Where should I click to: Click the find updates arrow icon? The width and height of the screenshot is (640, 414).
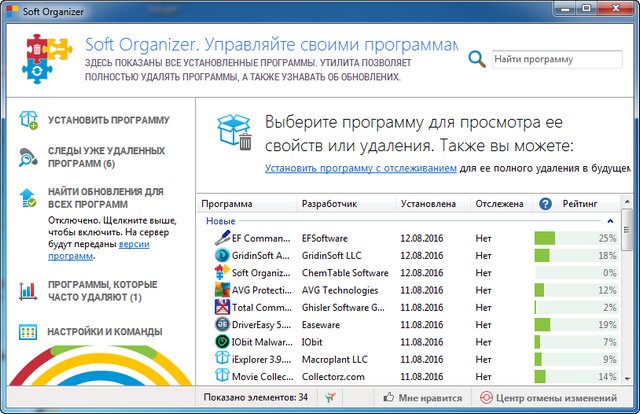pos(28,196)
